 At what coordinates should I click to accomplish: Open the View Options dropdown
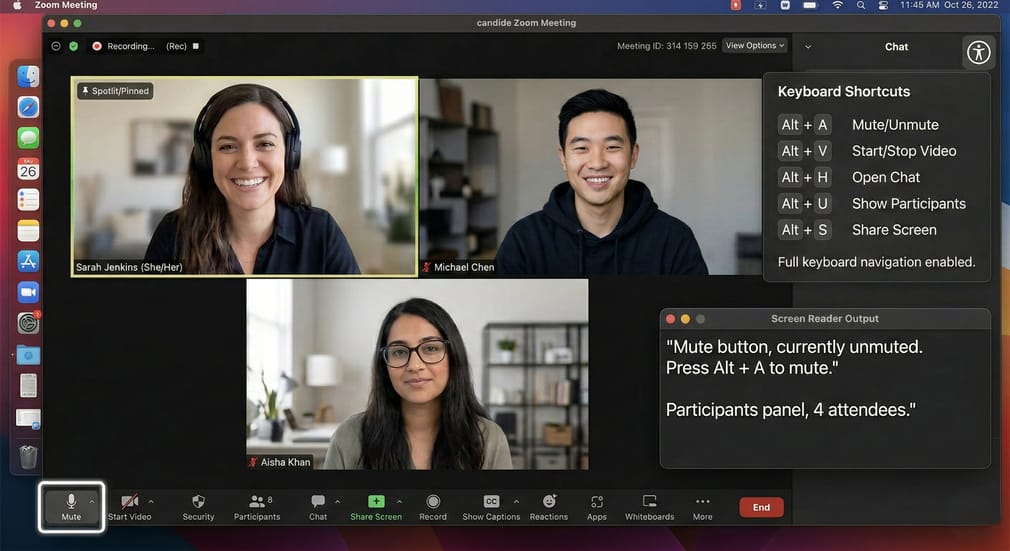pyautogui.click(x=755, y=46)
